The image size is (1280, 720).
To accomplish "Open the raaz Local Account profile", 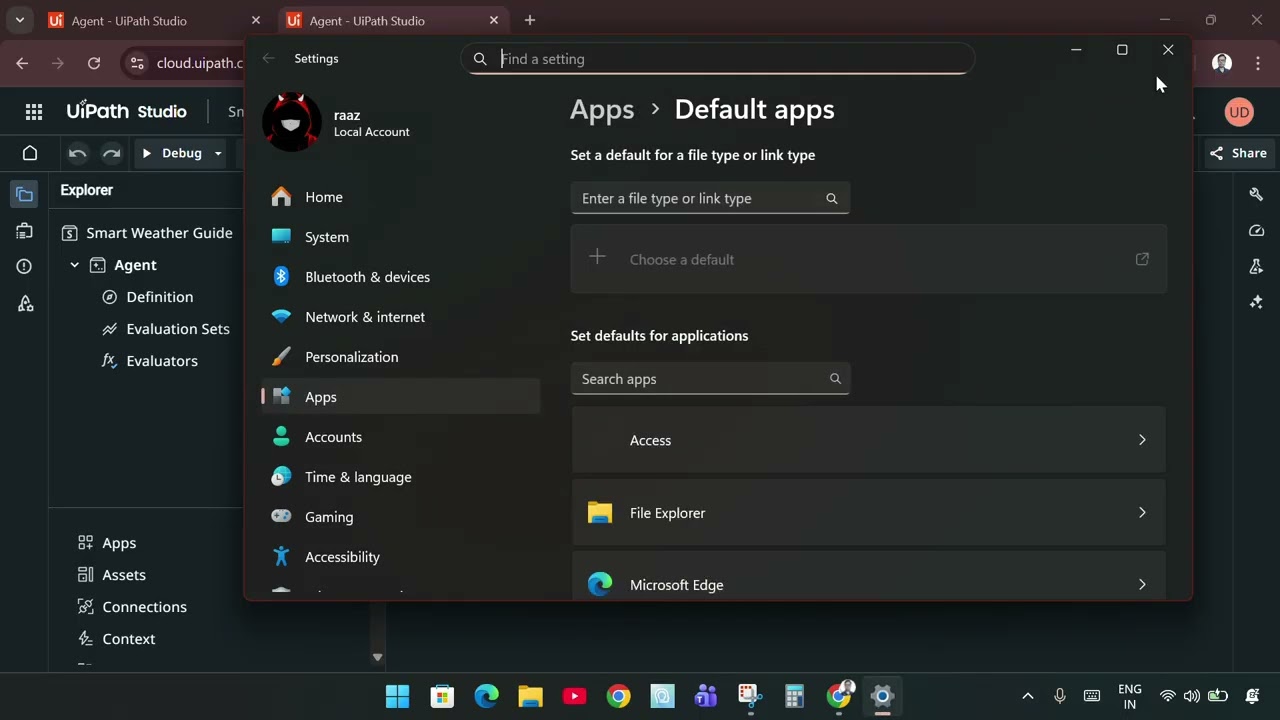I will coord(336,122).
